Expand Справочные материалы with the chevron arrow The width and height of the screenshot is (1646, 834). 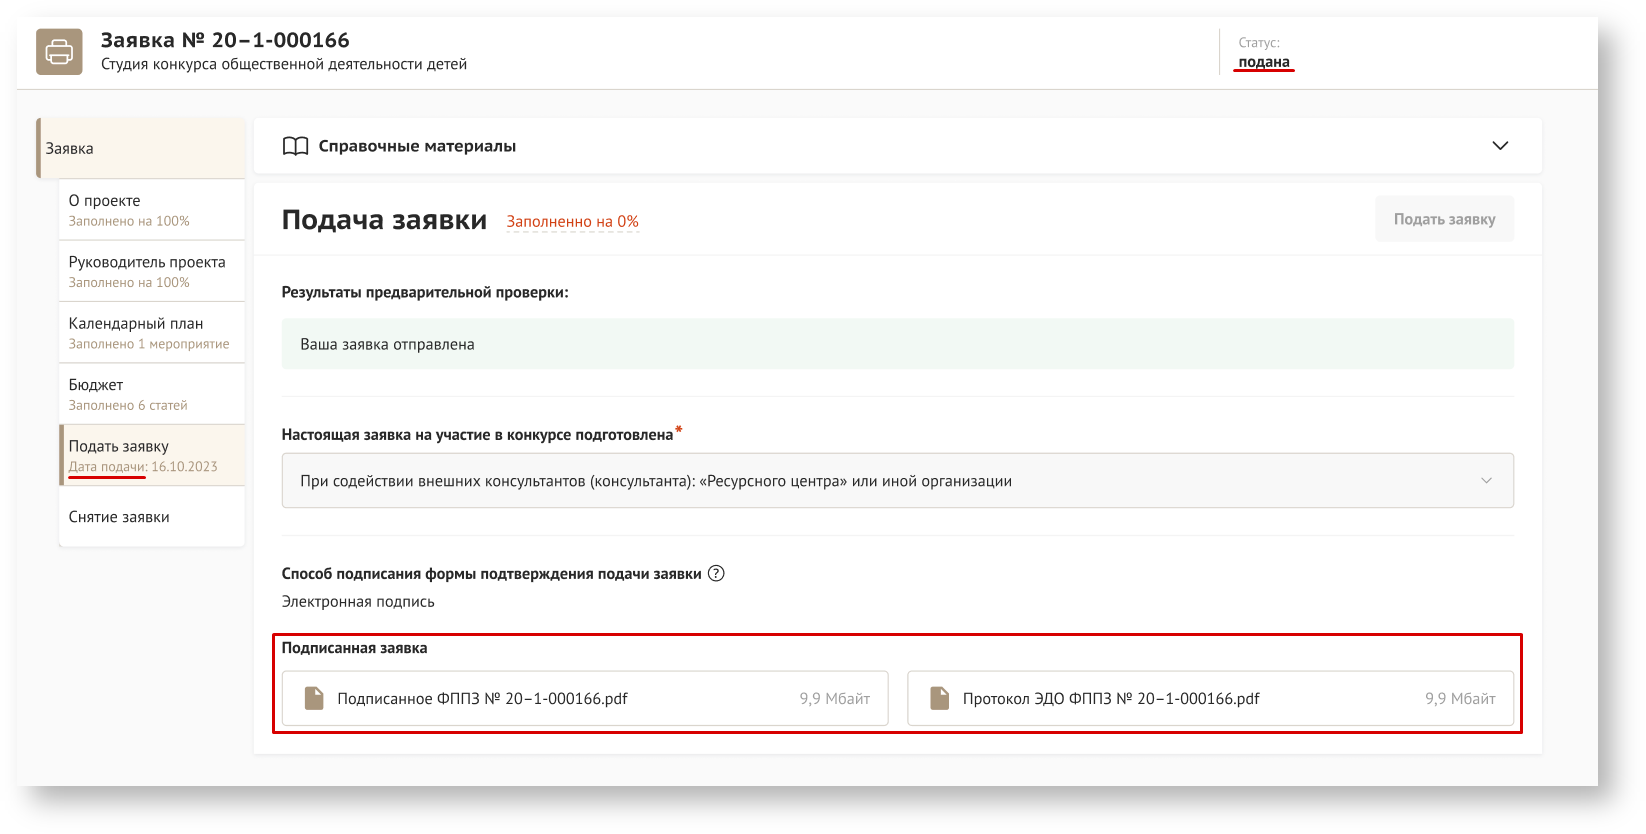click(x=1499, y=146)
